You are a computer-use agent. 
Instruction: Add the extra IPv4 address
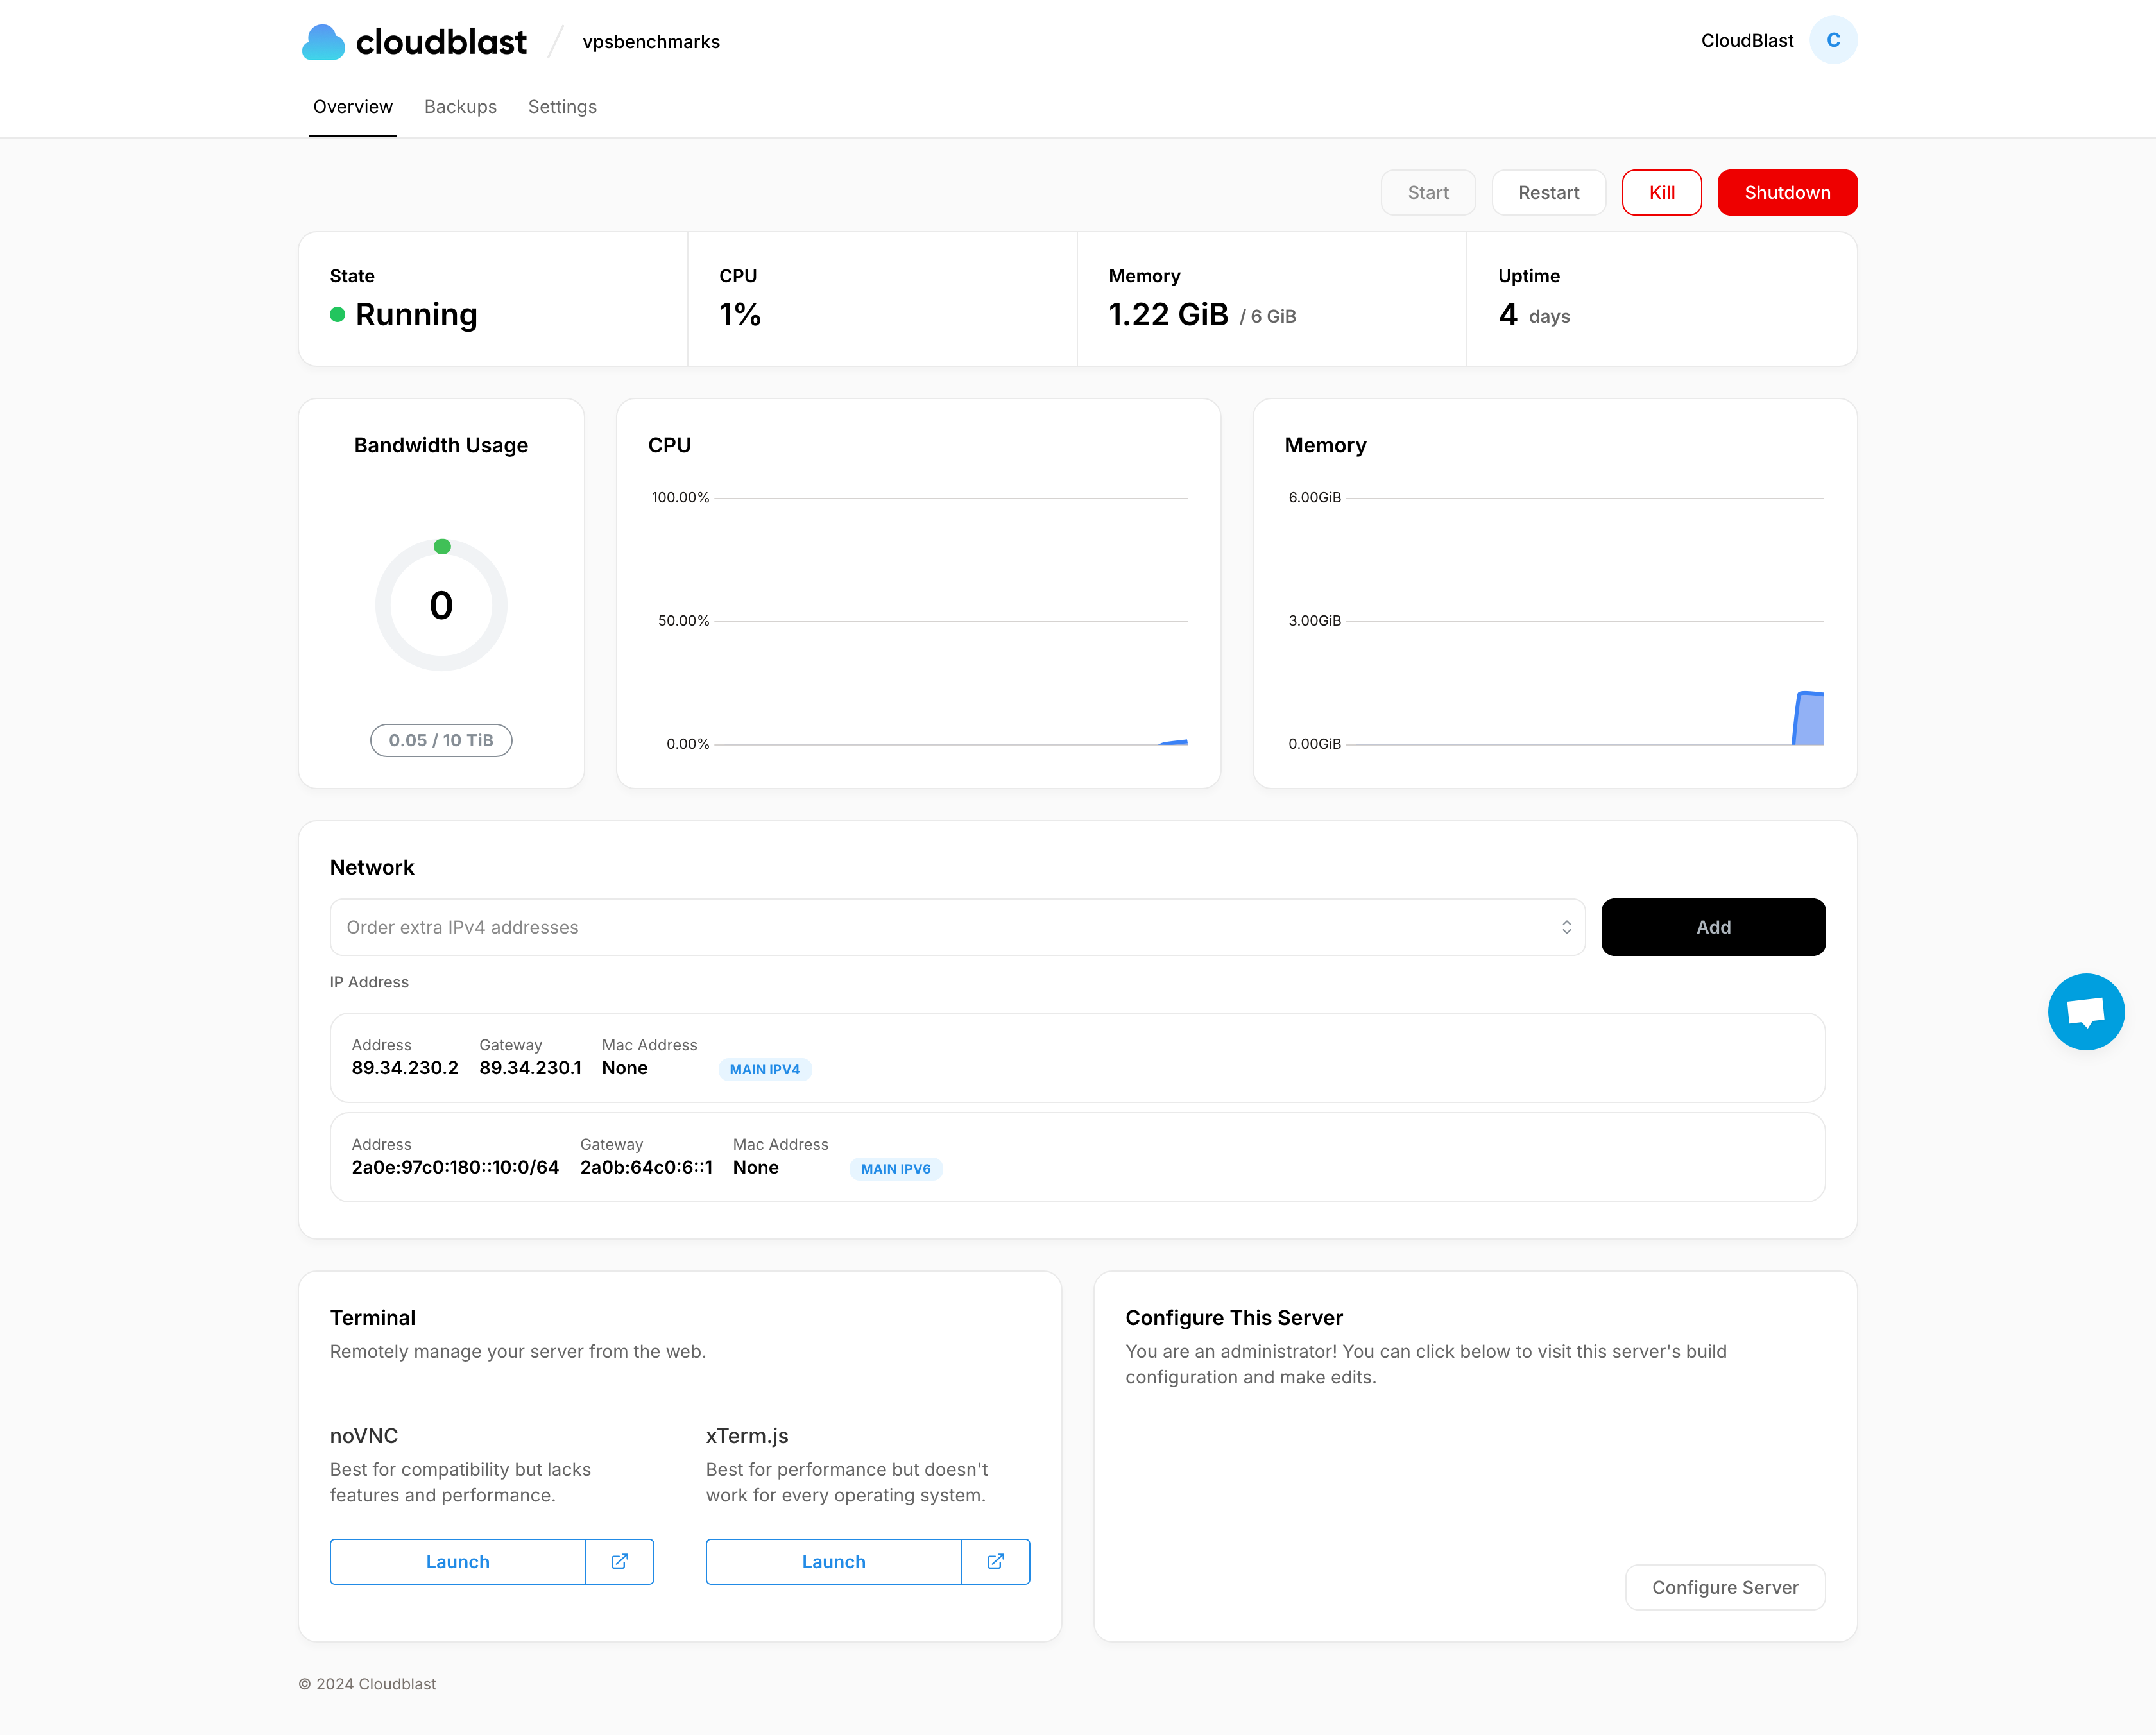[x=1713, y=927]
